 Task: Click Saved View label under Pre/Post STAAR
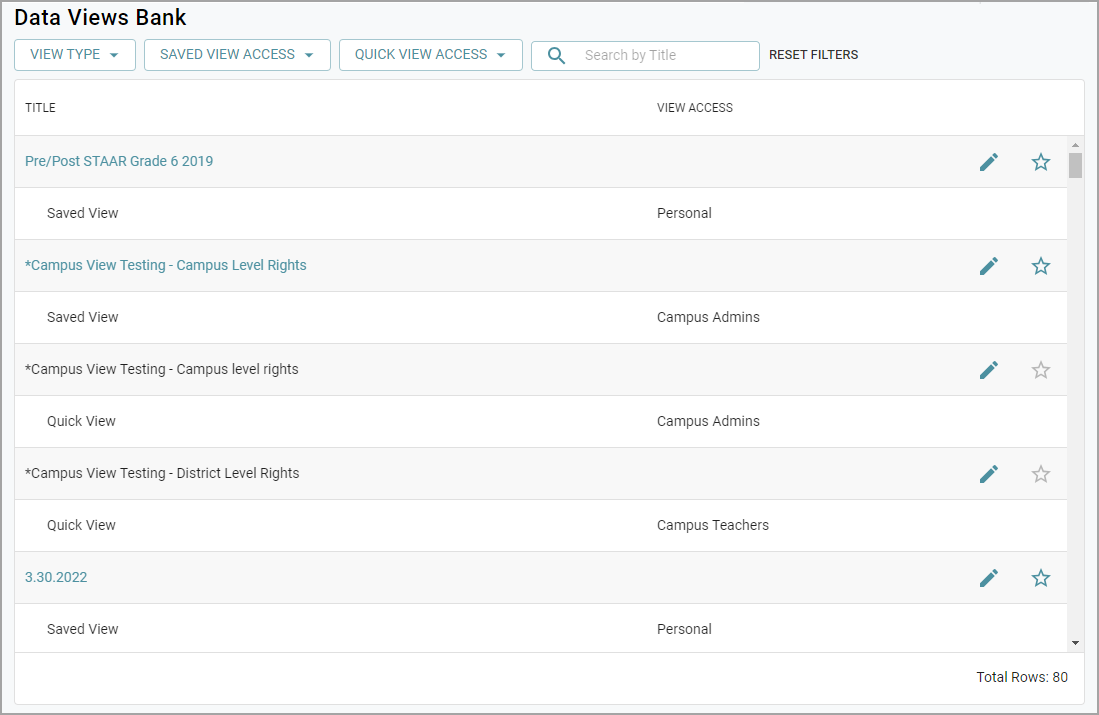[83, 213]
